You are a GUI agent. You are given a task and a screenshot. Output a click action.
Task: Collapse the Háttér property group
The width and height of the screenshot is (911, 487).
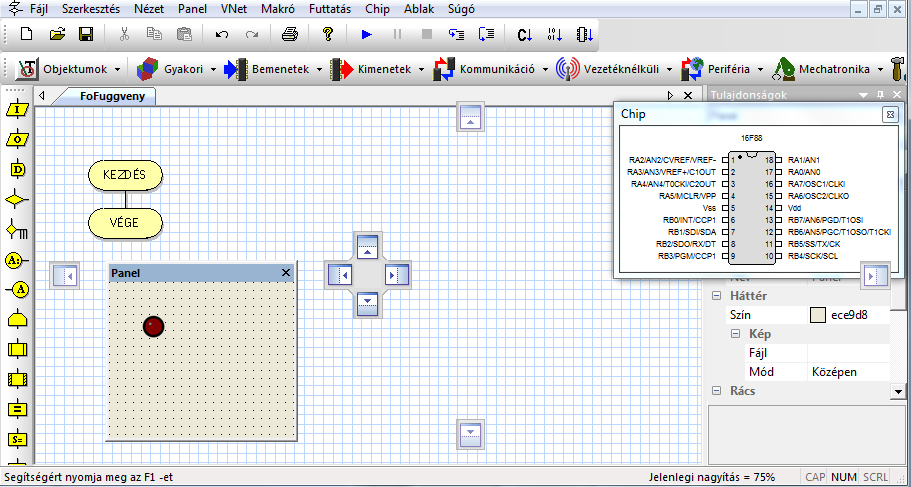pyautogui.click(x=716, y=296)
